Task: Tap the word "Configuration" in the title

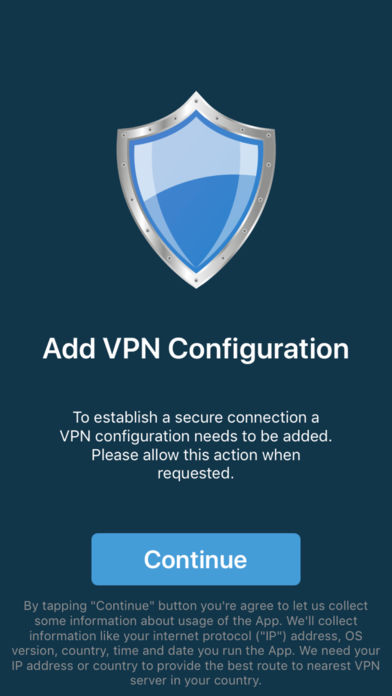Action: (x=258, y=351)
